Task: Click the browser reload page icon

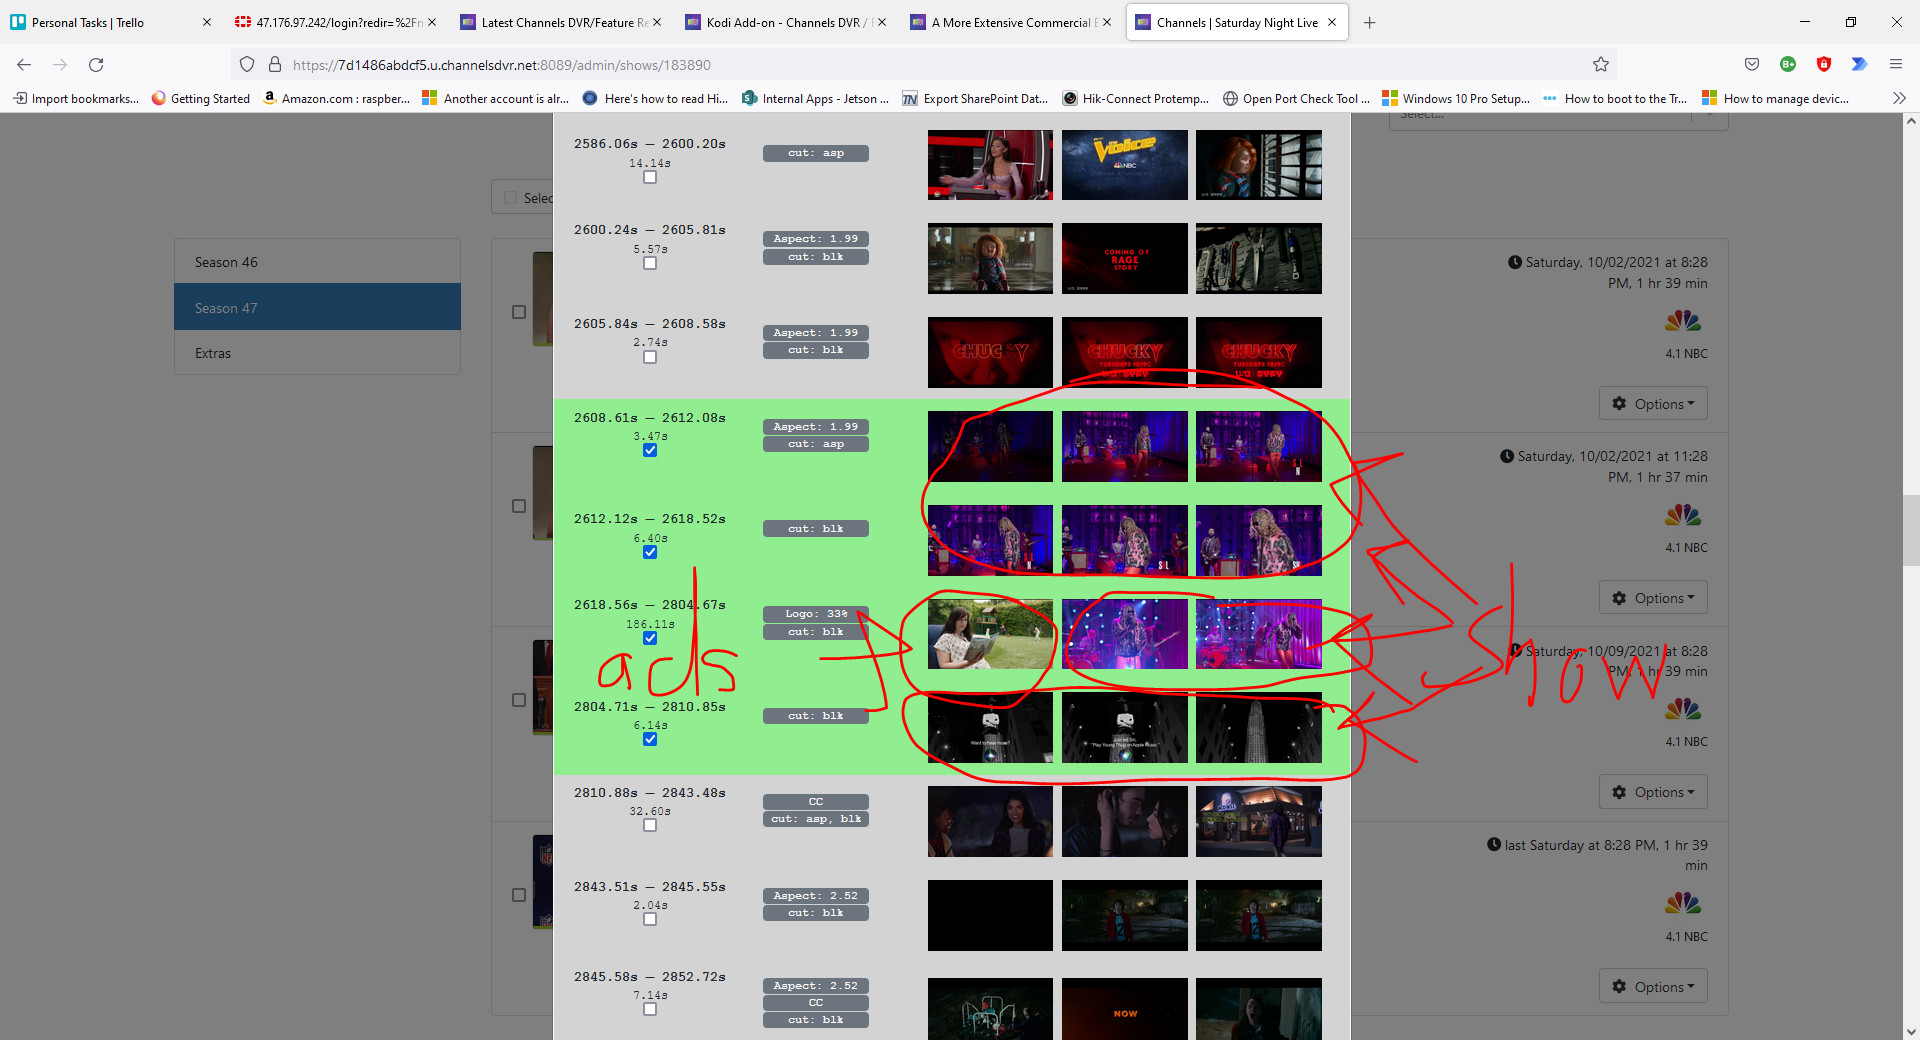Action: (x=96, y=65)
